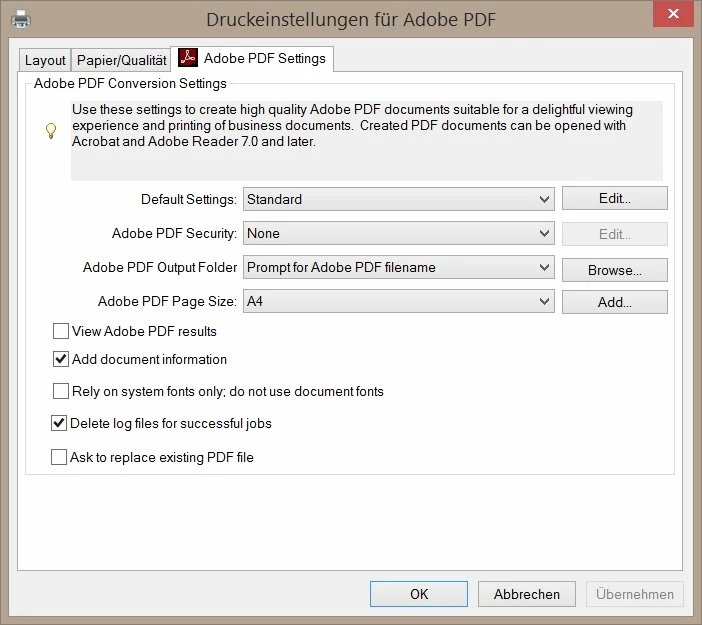Click the Default Settings label
702x625 pixels.
click(188, 199)
